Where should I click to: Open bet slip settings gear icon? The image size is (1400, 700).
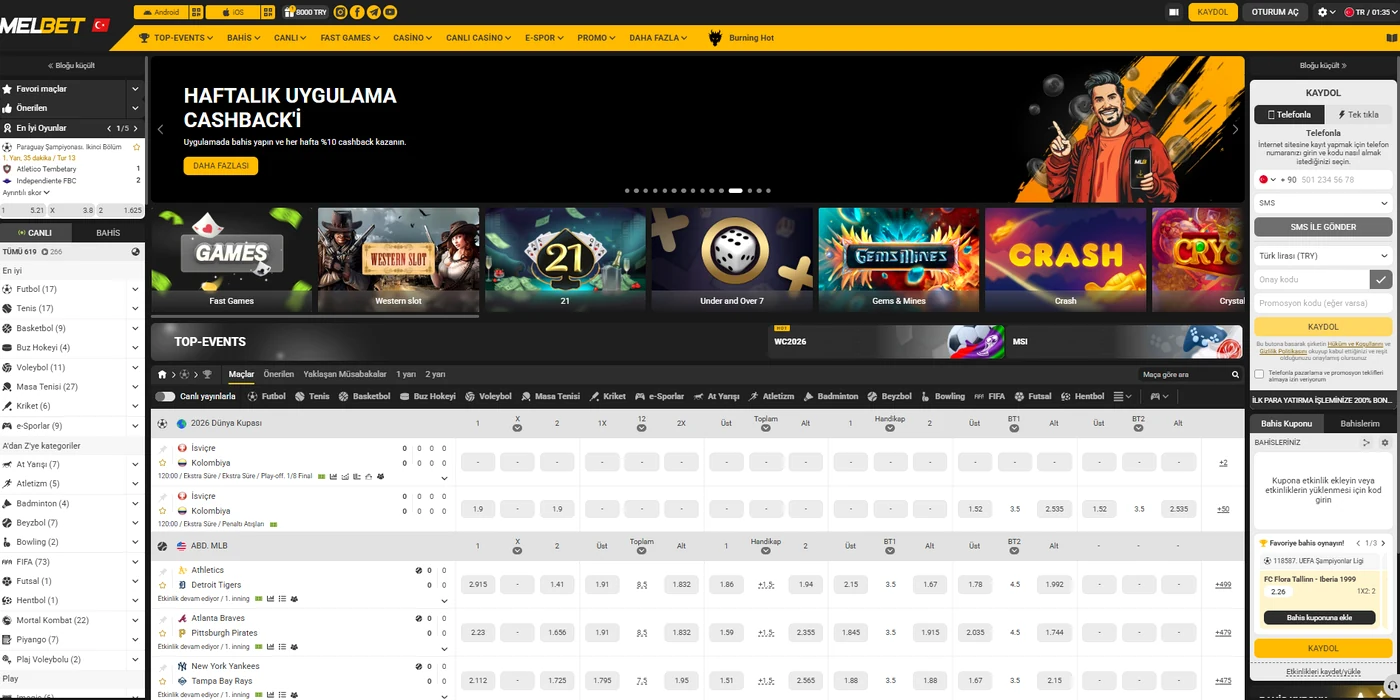(1385, 442)
